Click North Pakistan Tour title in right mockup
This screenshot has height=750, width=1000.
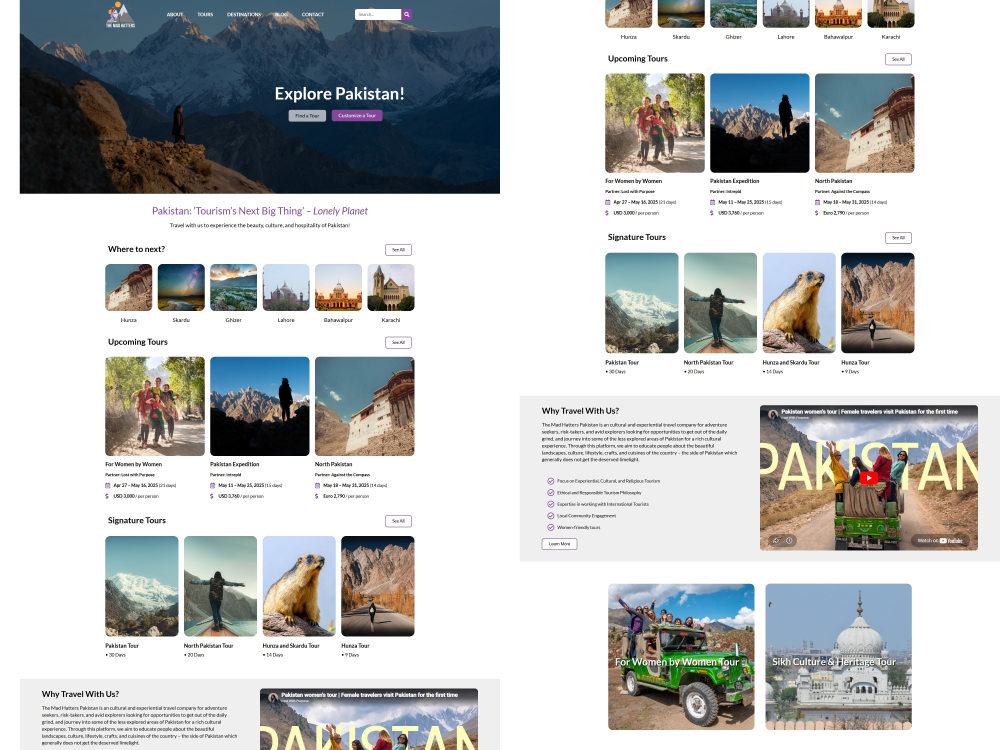pos(709,362)
